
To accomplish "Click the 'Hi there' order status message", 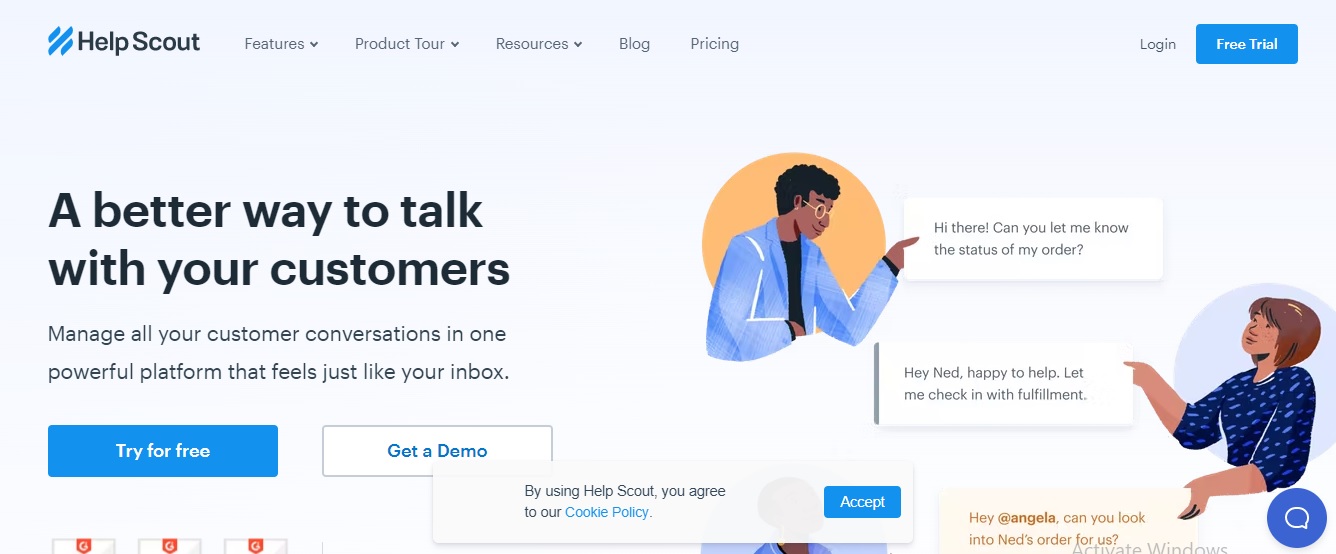I will click(1033, 239).
